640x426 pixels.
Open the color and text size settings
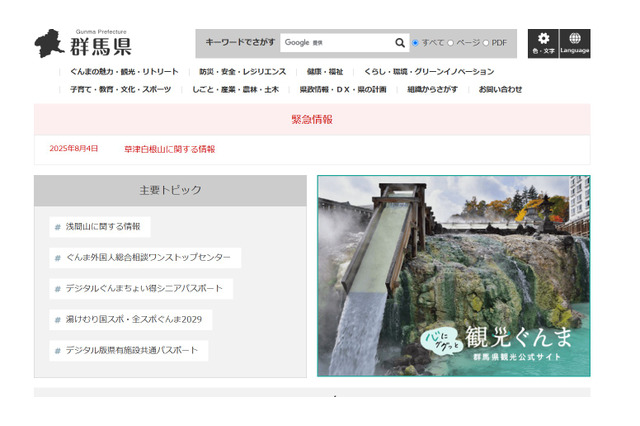pos(543,43)
